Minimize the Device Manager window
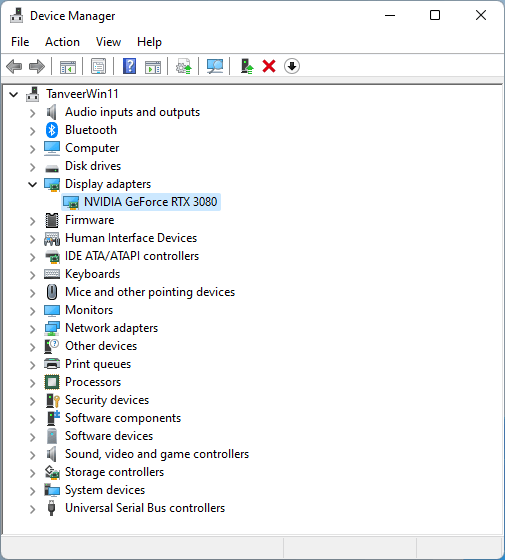 [390, 15]
